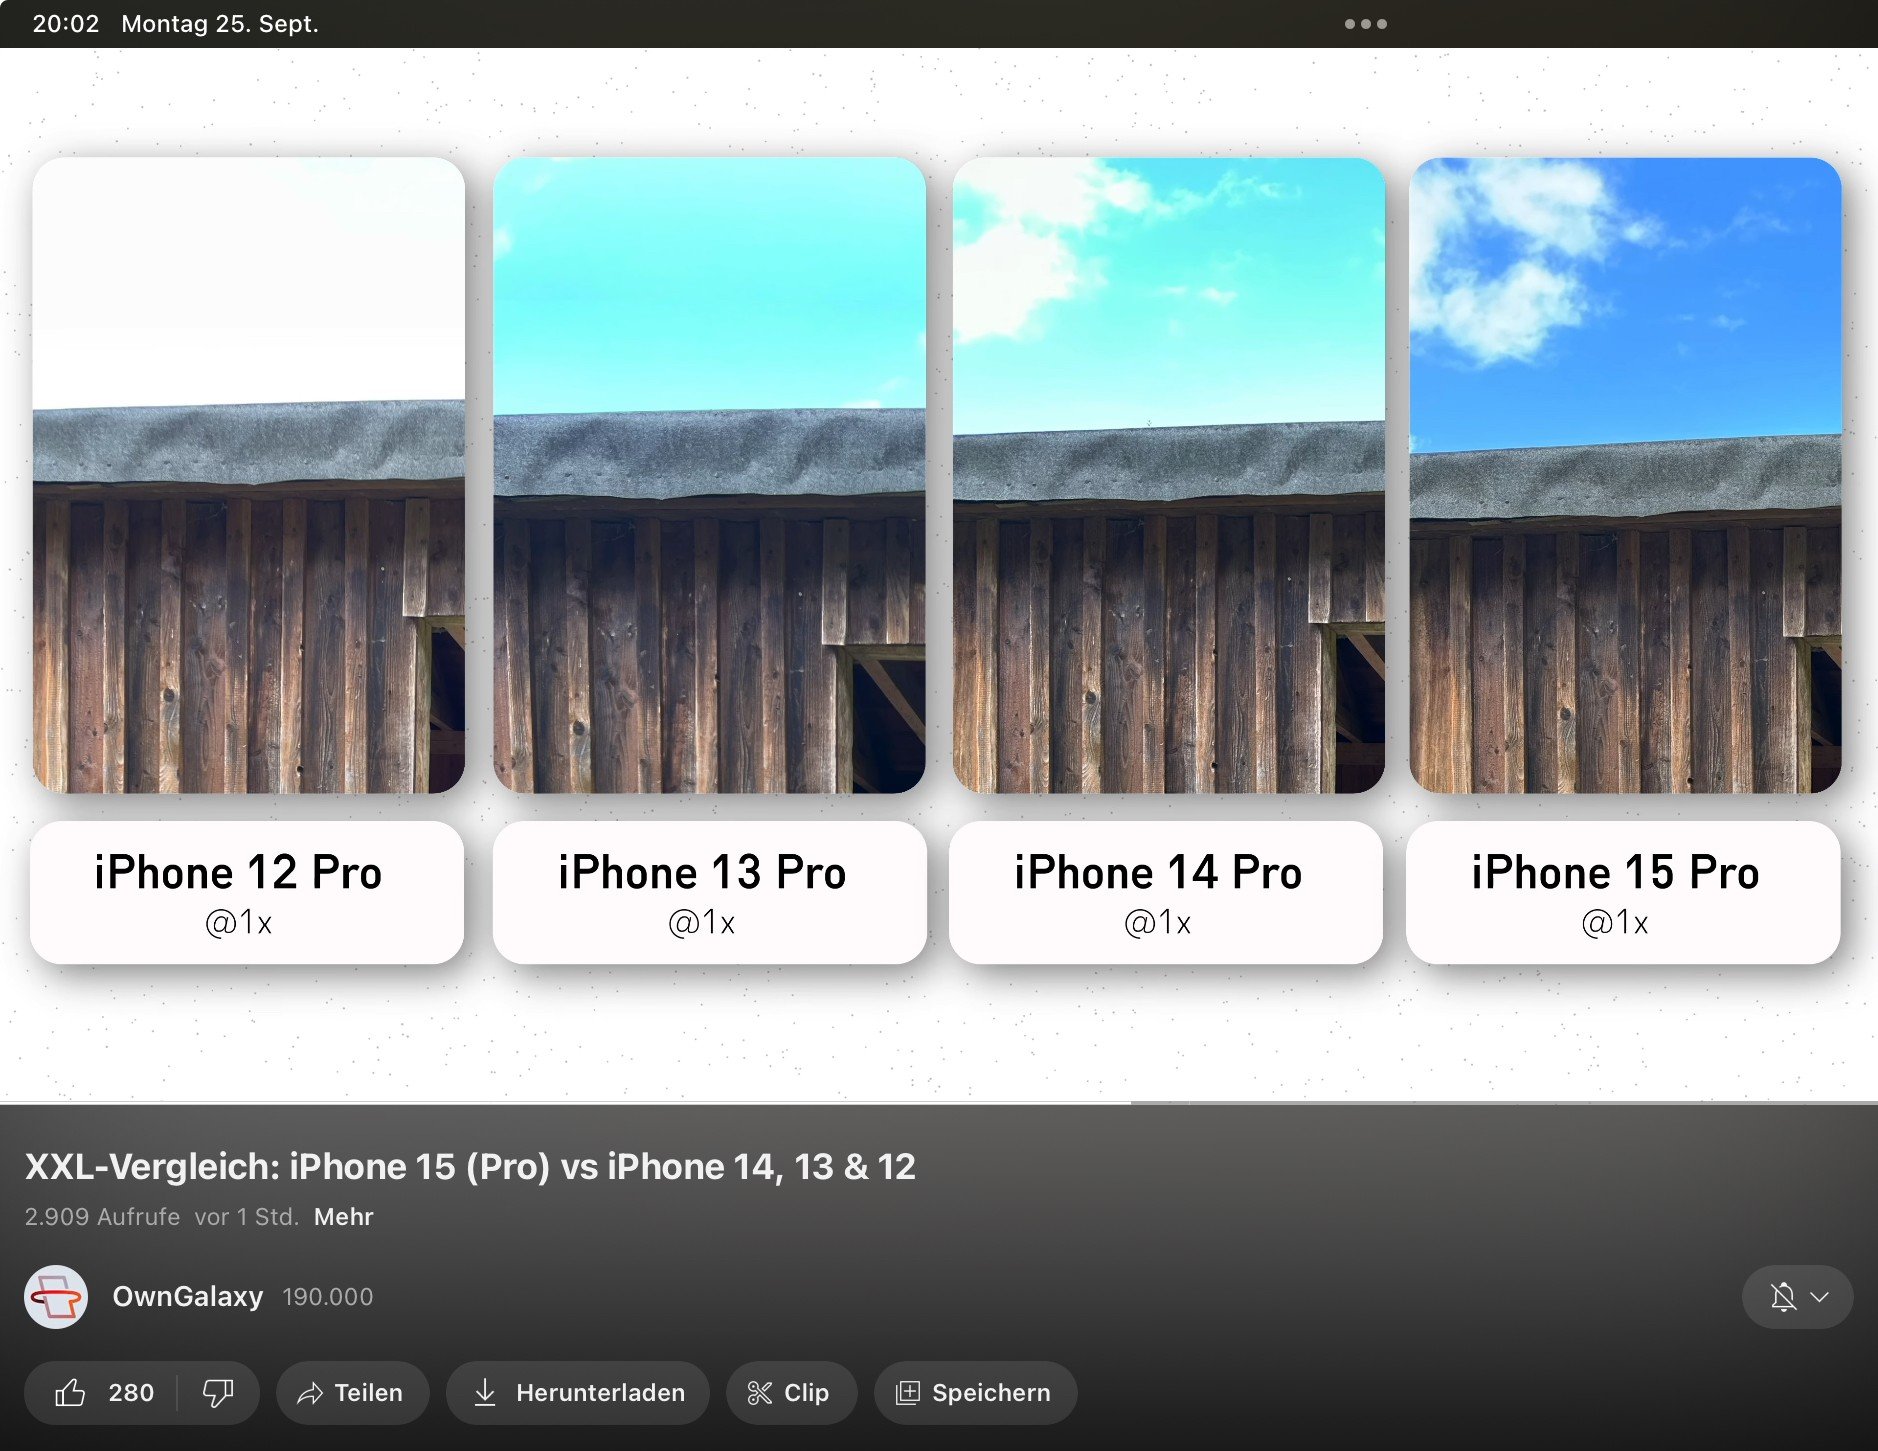Click the 2.909 Aufrufe view count
Viewport: 1878px width, 1451px height.
click(x=102, y=1217)
